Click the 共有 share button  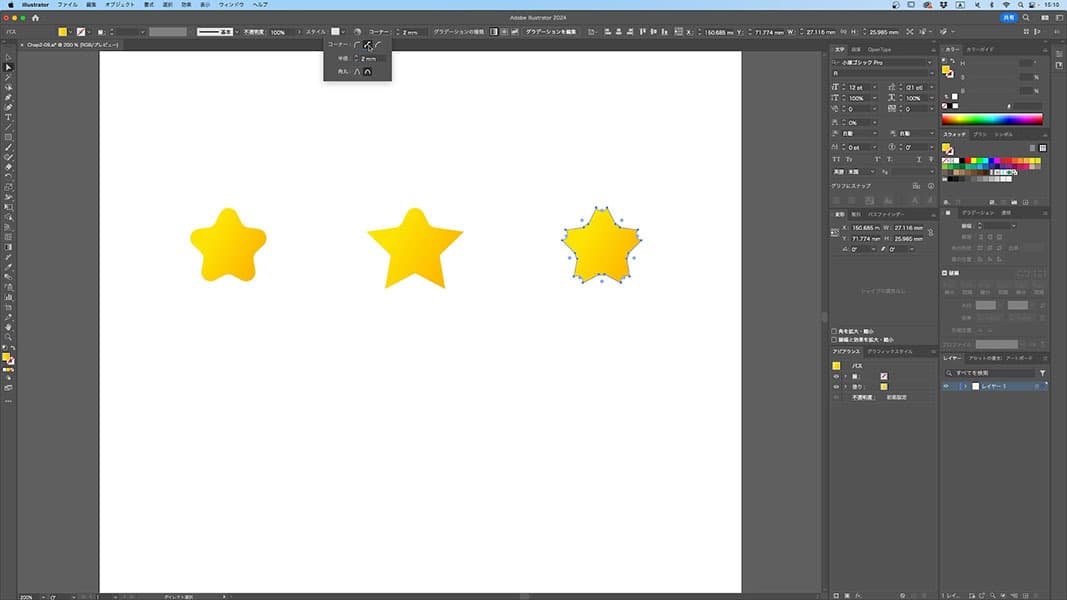(1007, 17)
